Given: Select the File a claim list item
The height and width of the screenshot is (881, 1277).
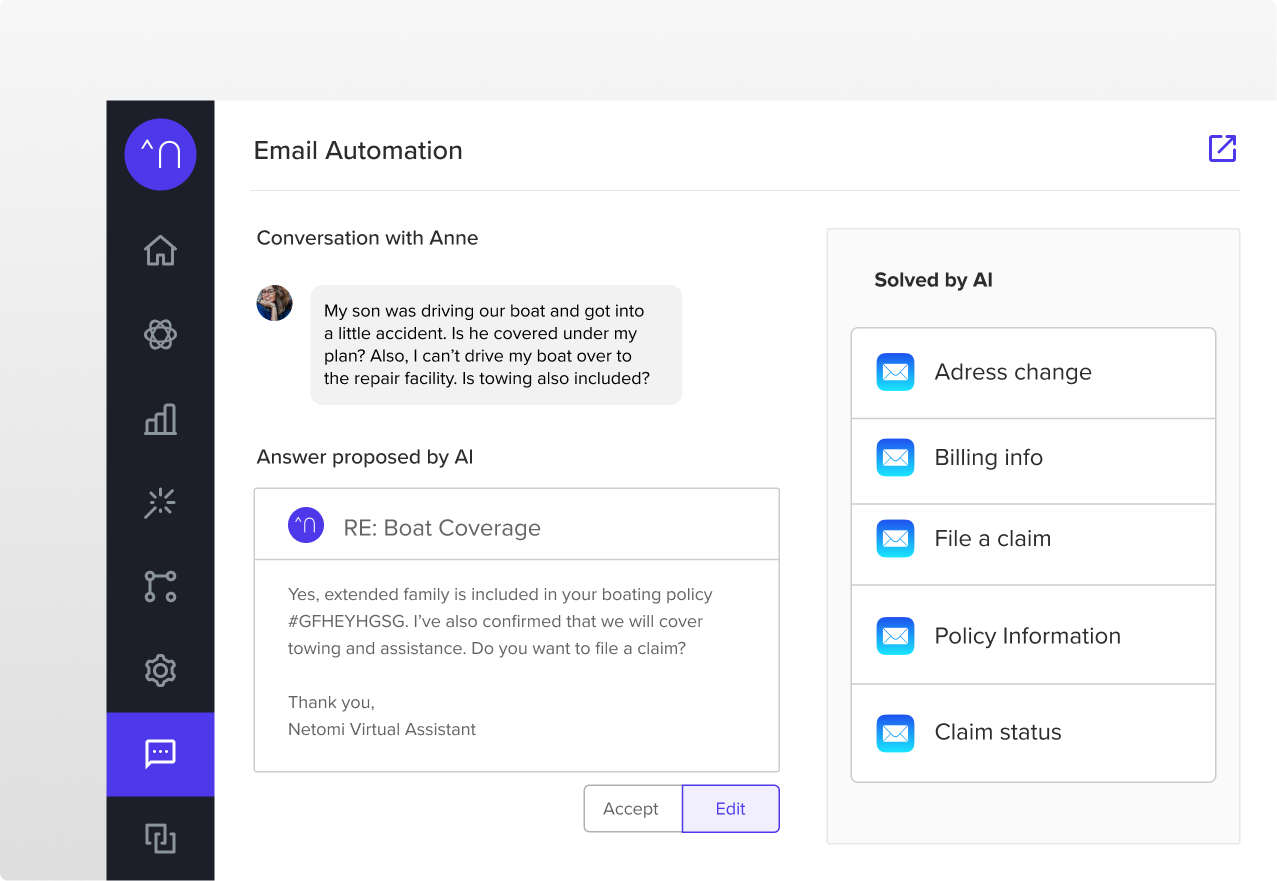Looking at the screenshot, I should click(x=1033, y=544).
